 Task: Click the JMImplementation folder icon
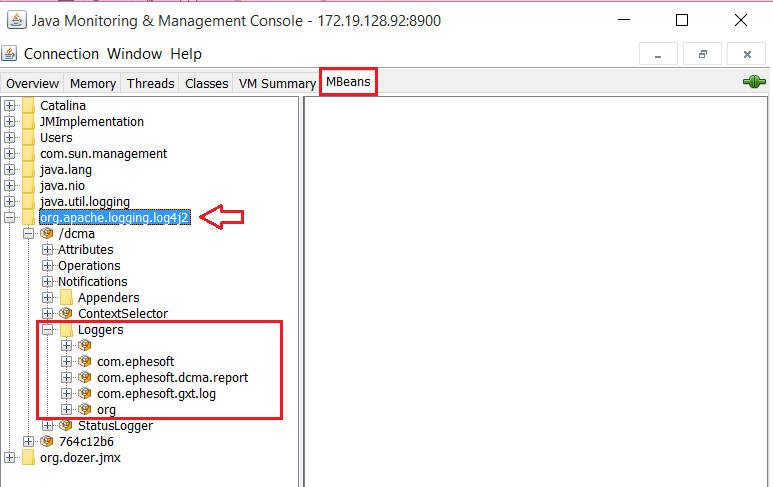[29, 121]
